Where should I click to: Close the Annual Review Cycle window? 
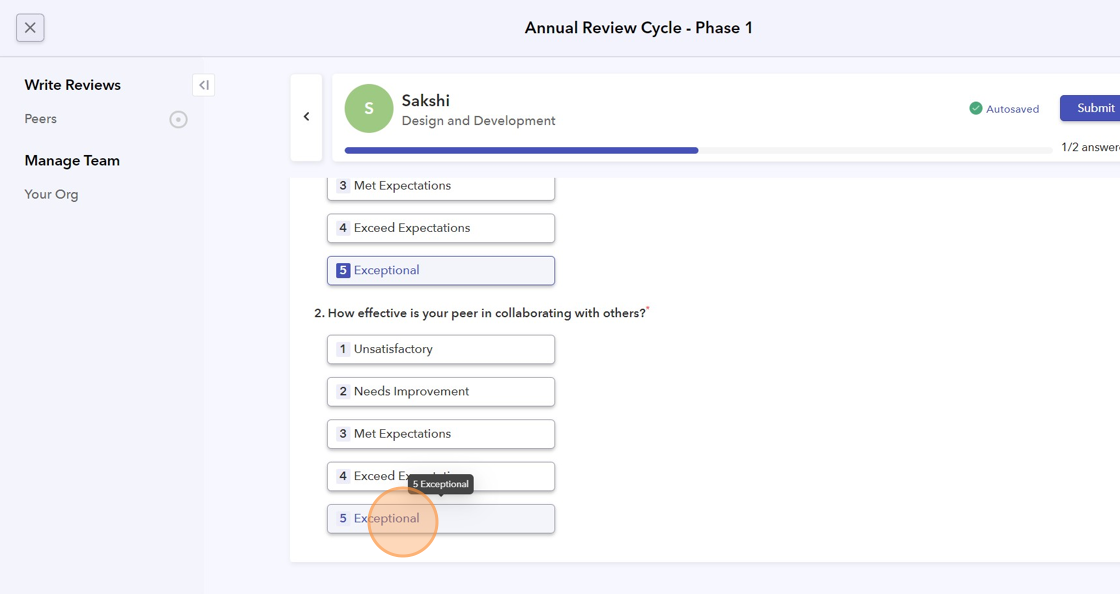[x=30, y=28]
